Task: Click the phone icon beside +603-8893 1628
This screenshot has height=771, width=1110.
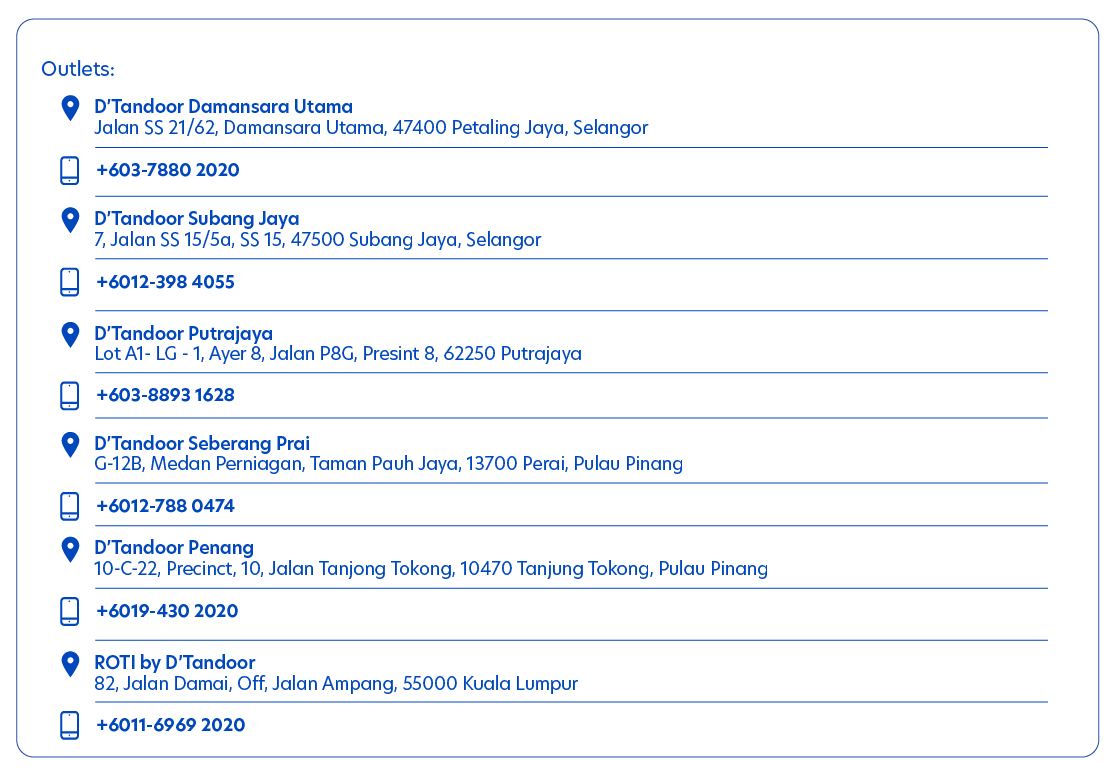Action: tap(69, 396)
